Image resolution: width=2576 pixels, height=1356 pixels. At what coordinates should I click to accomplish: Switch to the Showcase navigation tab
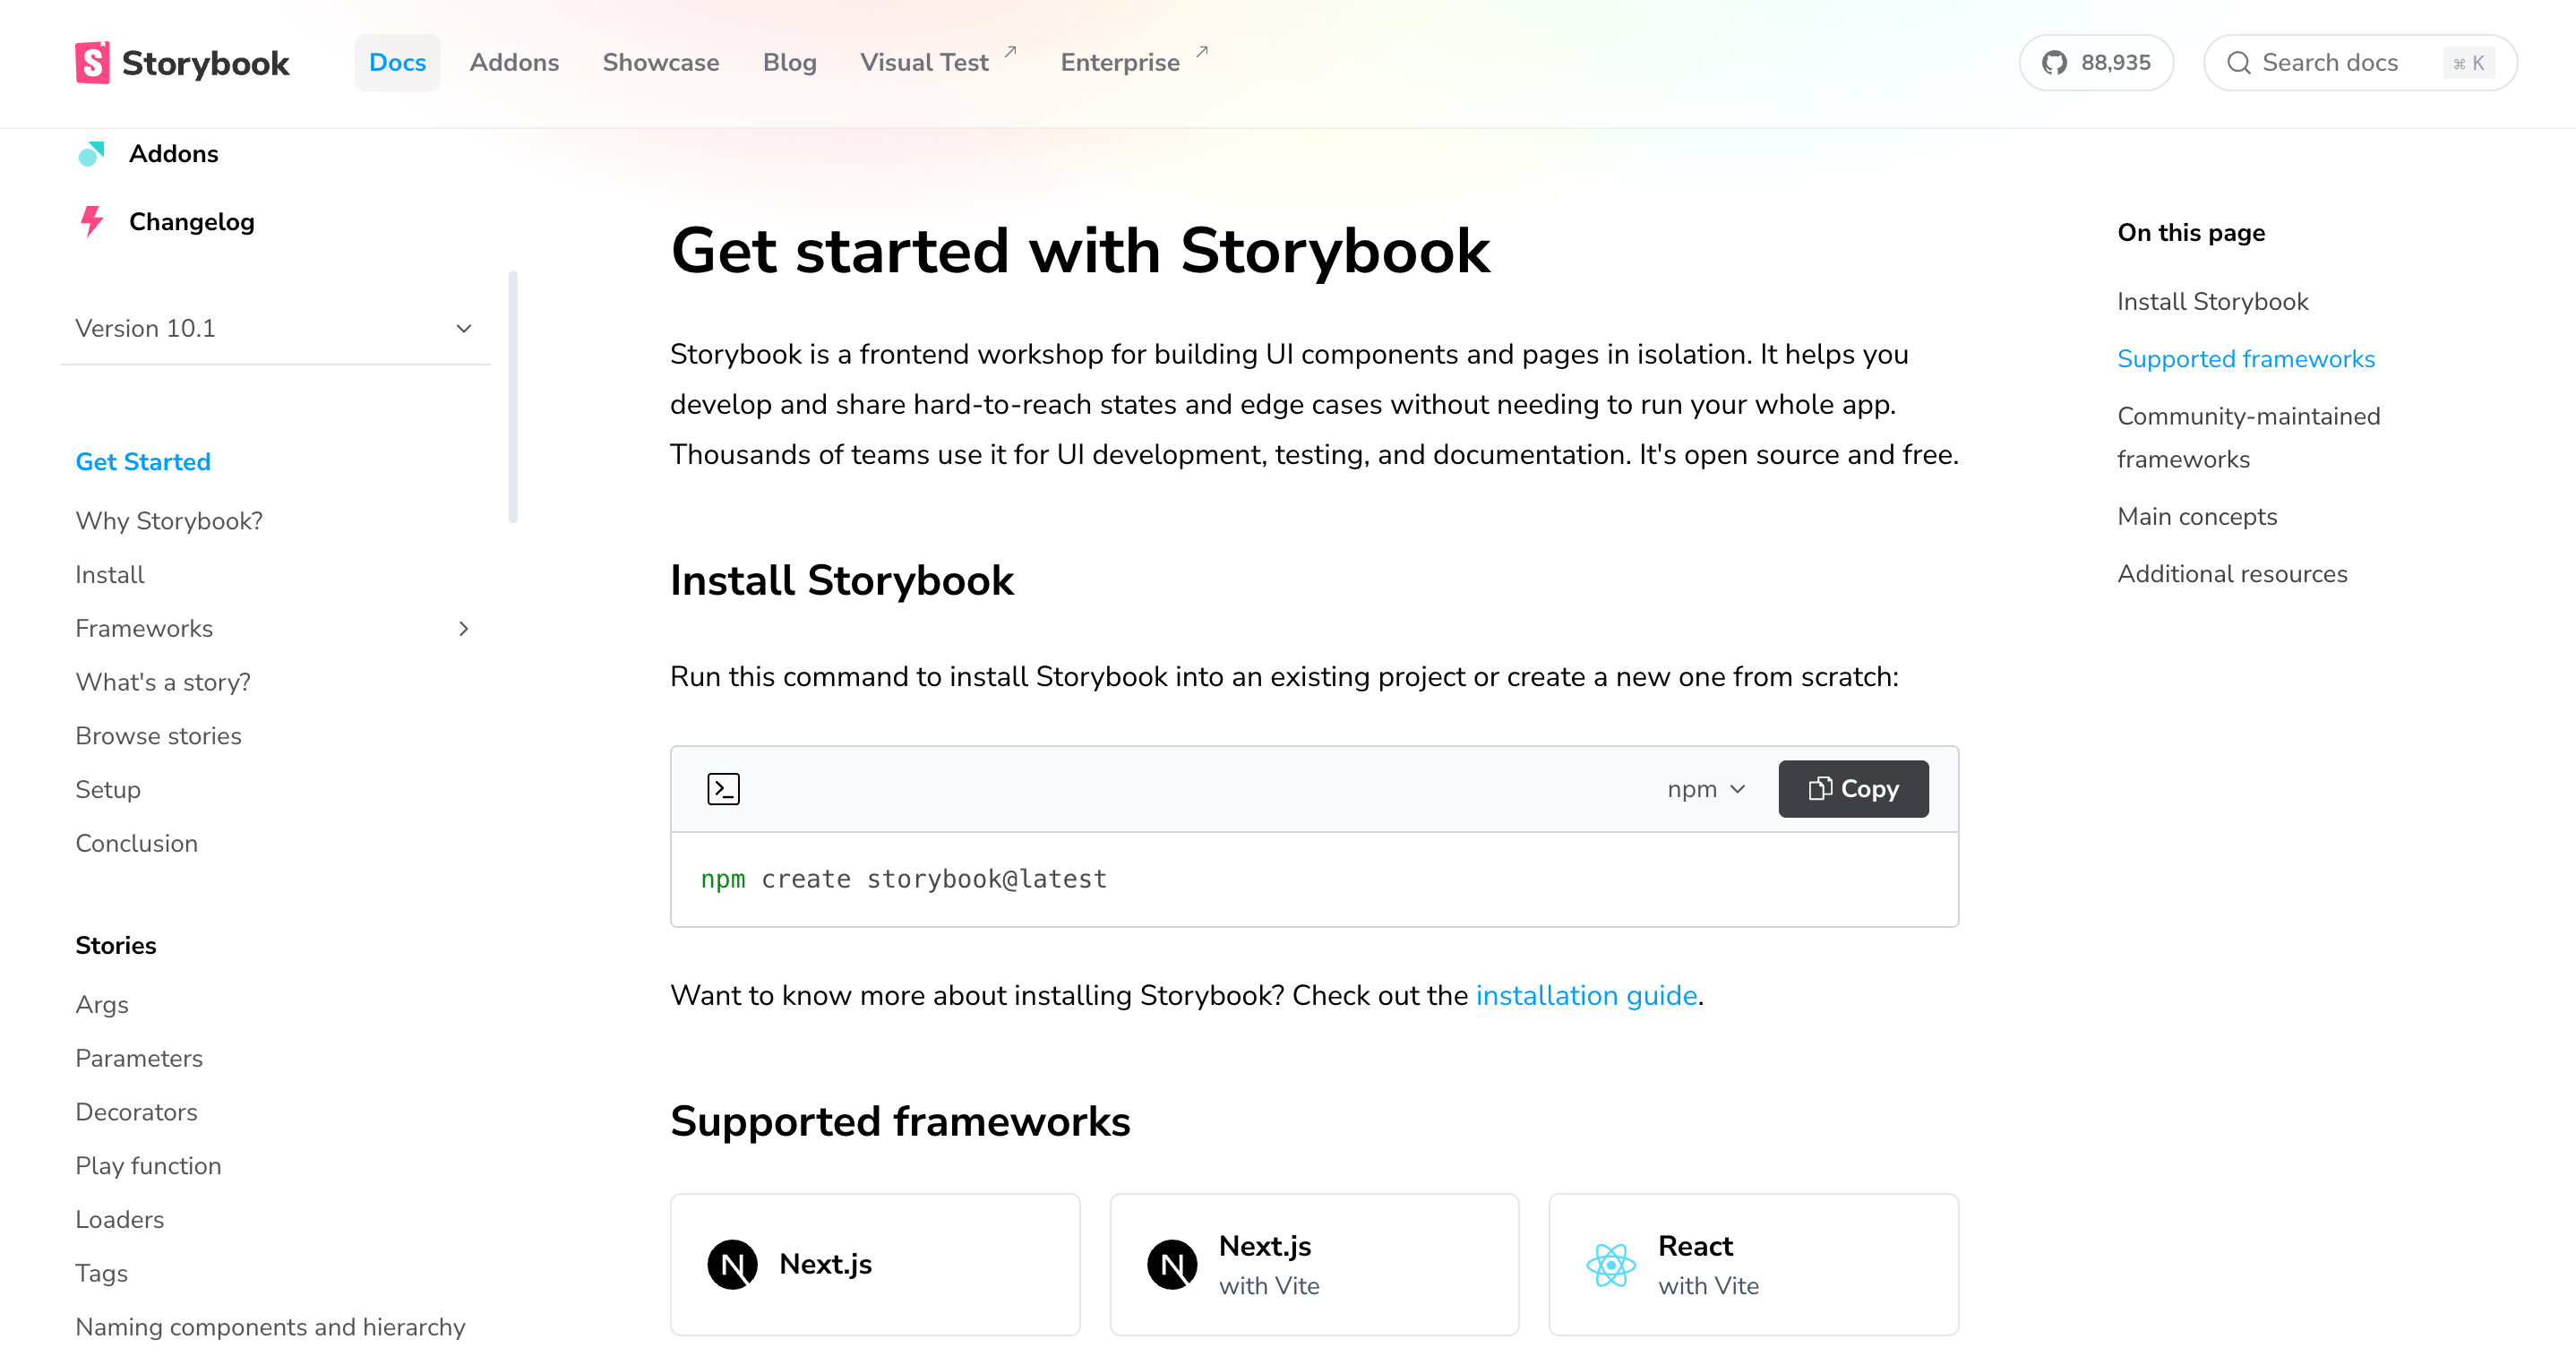(x=661, y=62)
